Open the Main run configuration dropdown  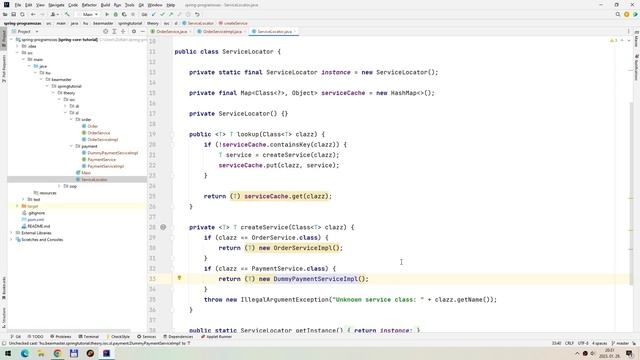(90, 14)
